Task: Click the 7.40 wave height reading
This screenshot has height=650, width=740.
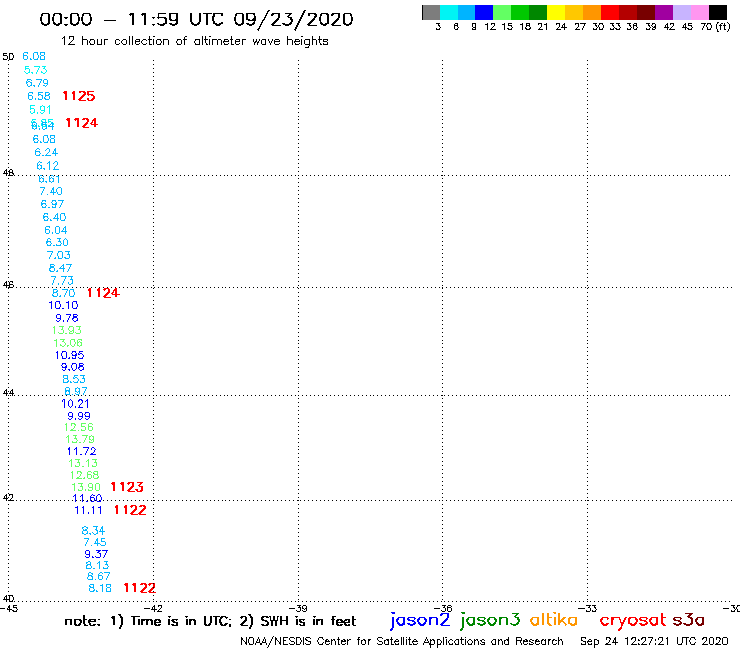Action: point(51,191)
